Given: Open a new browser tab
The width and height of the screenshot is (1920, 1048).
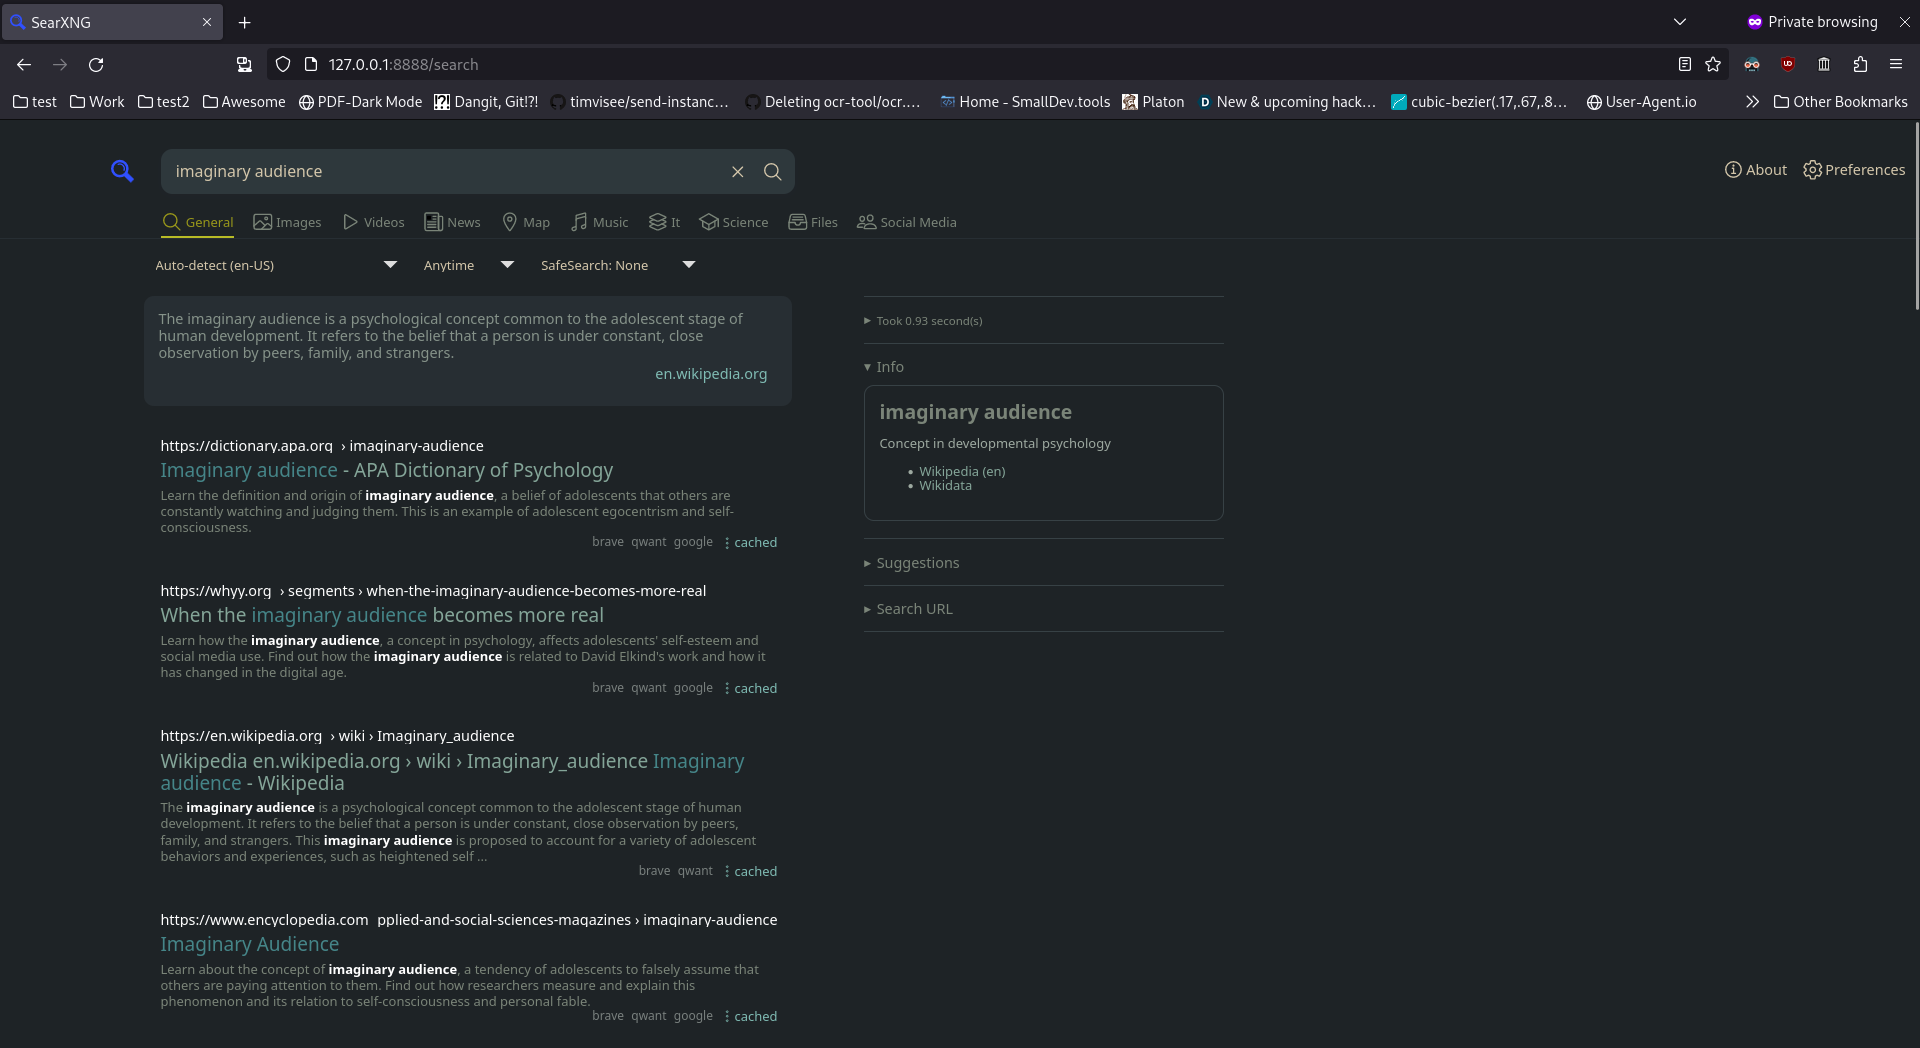Looking at the screenshot, I should tap(245, 22).
